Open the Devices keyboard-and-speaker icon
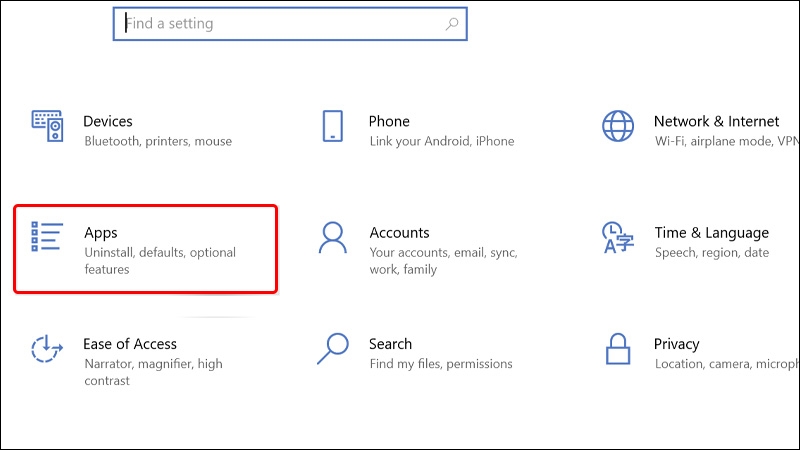Image resolution: width=800 pixels, height=450 pixels. 47,126
